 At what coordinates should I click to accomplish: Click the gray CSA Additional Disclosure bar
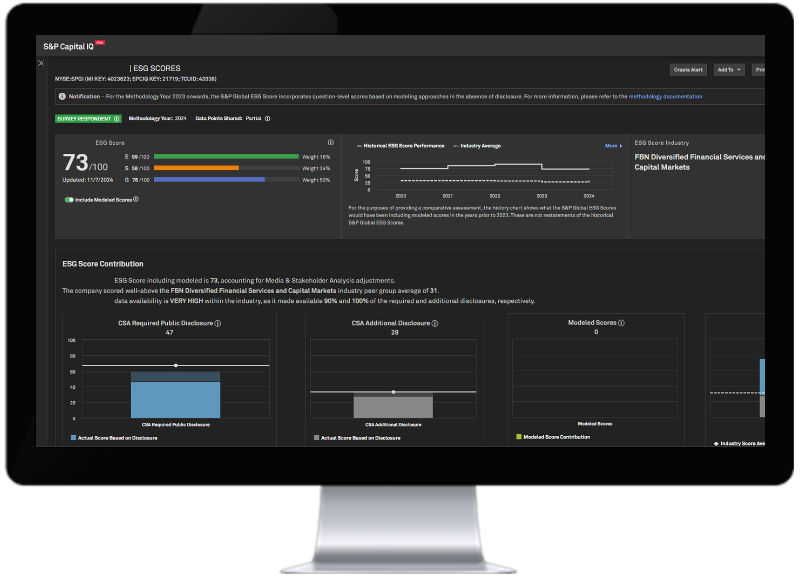[393, 407]
